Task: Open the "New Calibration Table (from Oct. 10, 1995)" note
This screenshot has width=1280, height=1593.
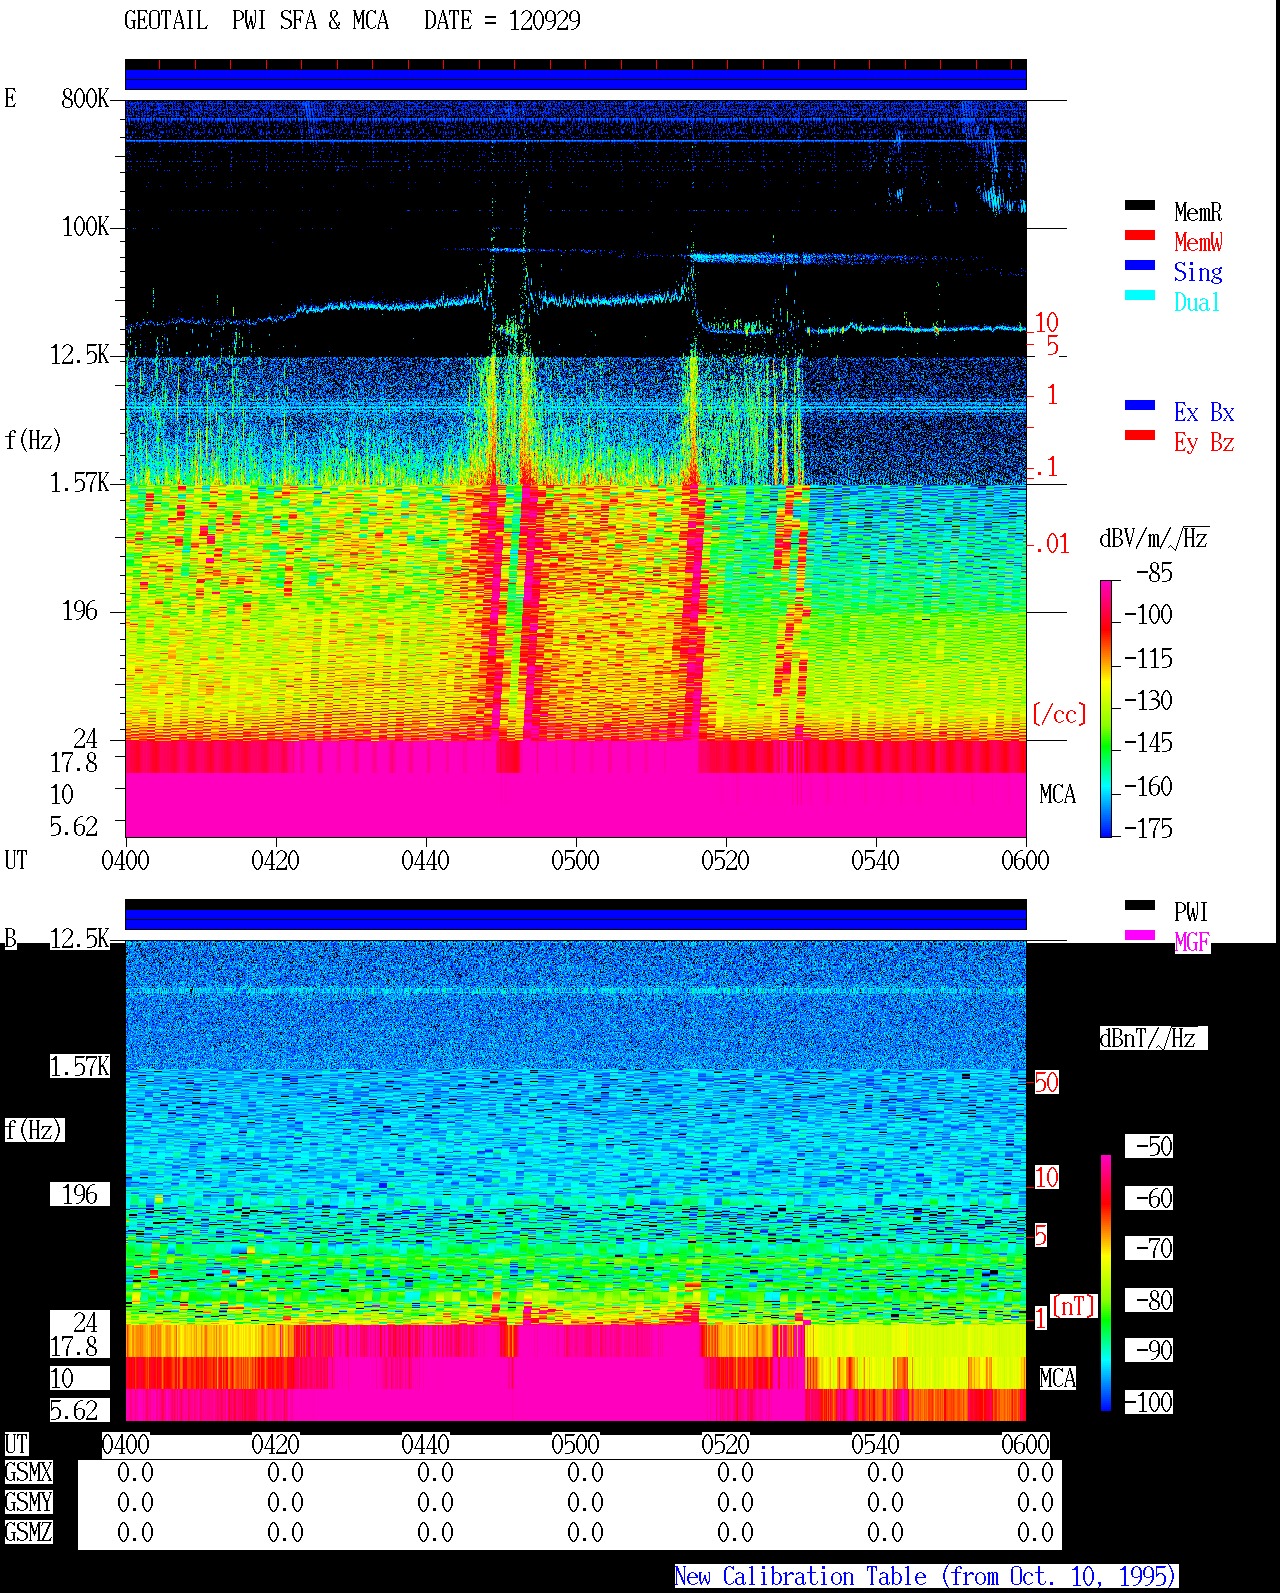Action: 926,1577
